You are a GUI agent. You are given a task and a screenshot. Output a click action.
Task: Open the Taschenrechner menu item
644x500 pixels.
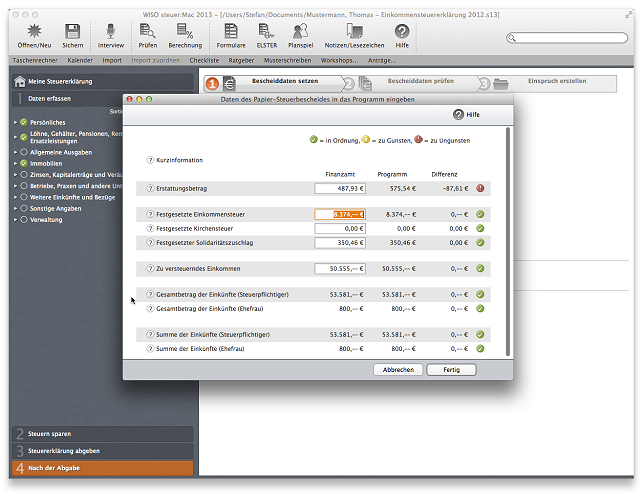(34, 60)
